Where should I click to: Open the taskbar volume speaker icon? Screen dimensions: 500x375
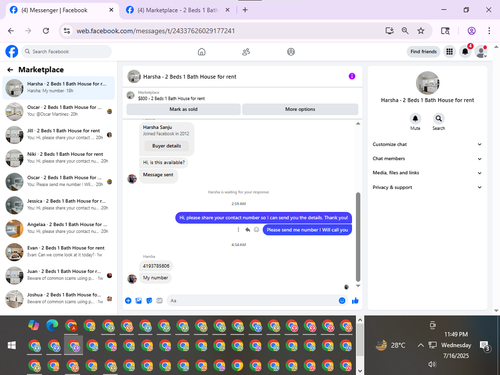coord(432,364)
